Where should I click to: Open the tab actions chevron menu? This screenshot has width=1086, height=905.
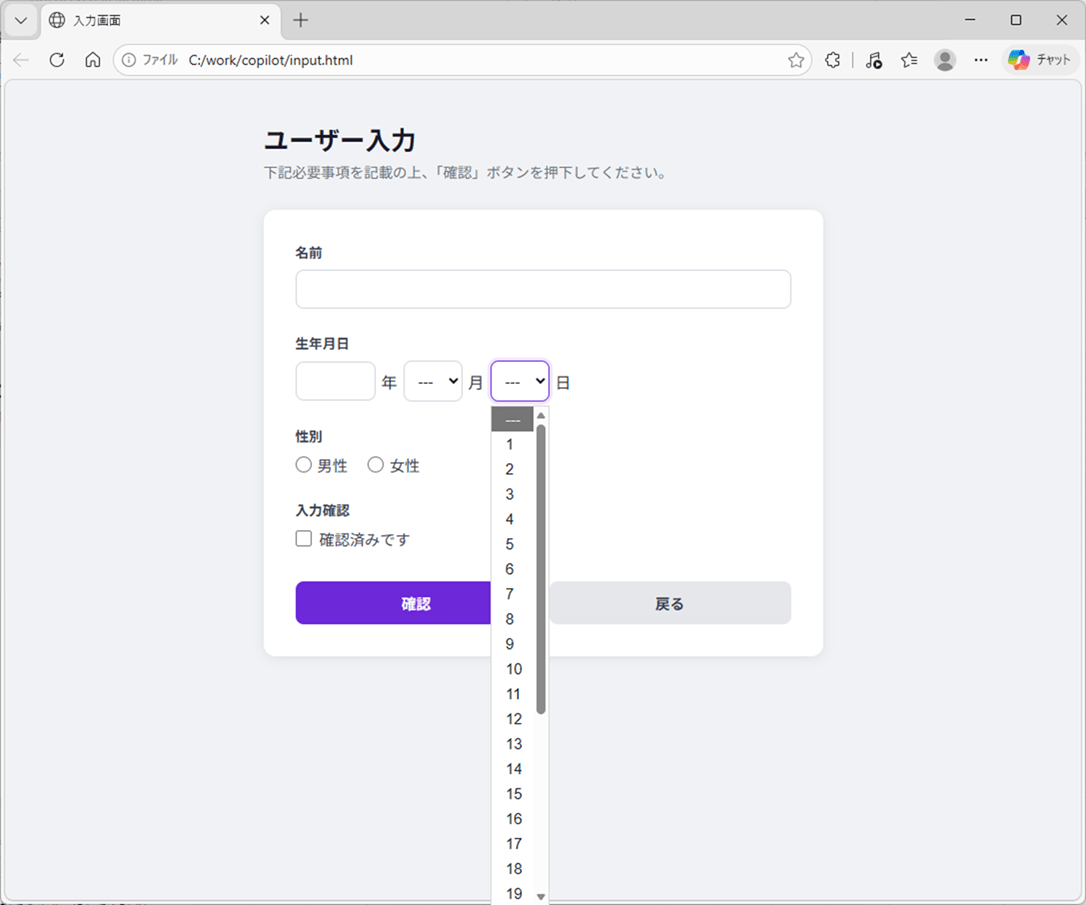click(21, 20)
